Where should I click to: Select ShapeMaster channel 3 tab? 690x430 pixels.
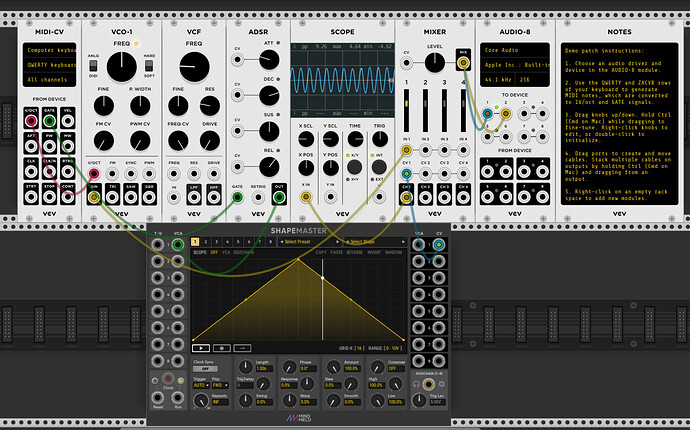pos(217,242)
